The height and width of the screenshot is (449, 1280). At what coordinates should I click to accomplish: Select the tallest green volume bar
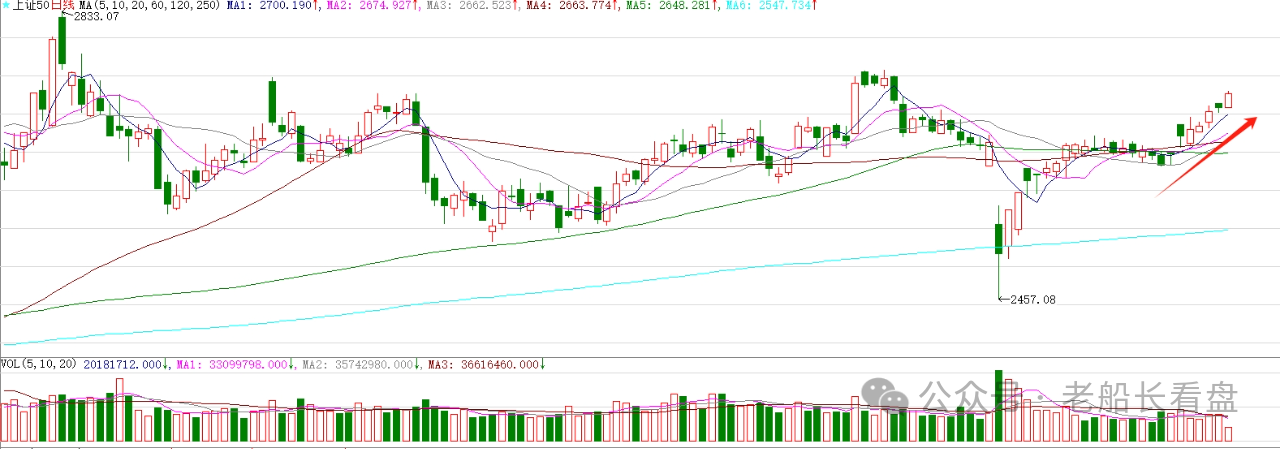pos(998,406)
